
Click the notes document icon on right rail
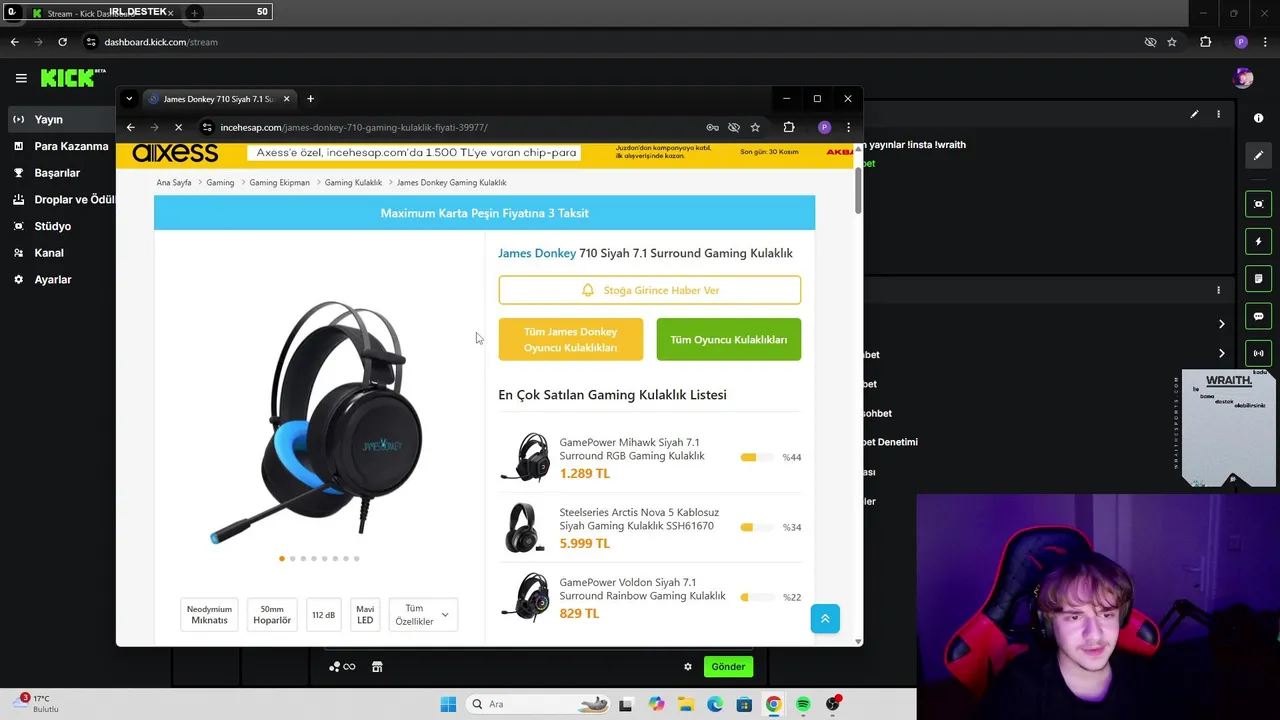pyautogui.click(x=1258, y=278)
